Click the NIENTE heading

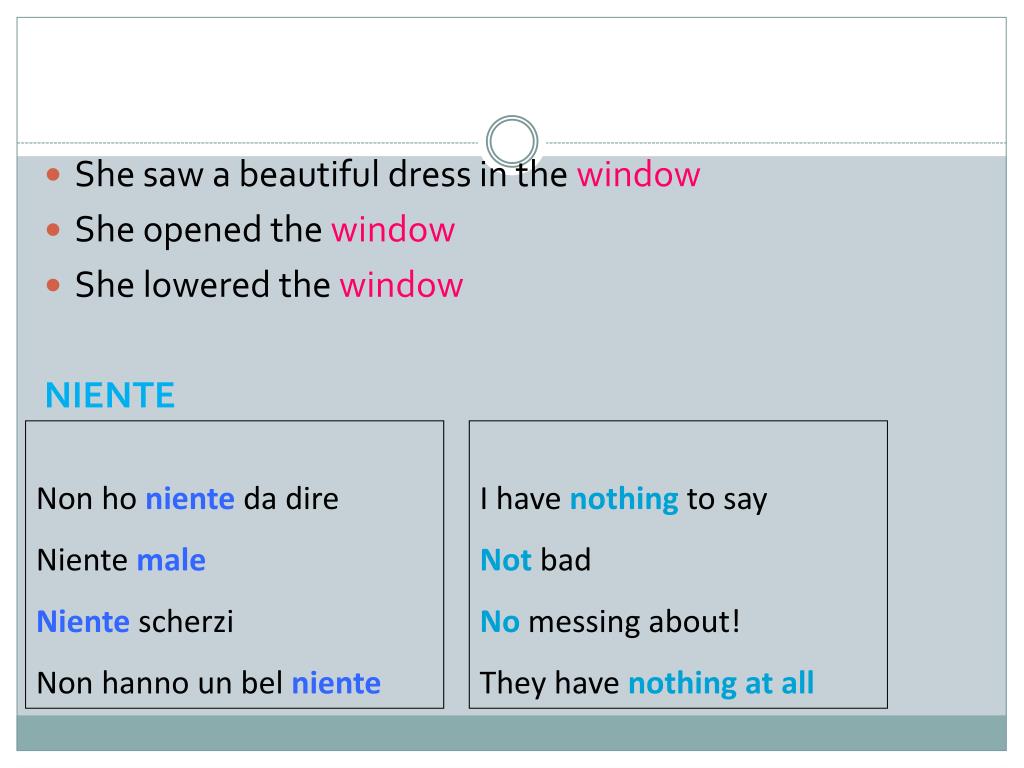click(110, 395)
